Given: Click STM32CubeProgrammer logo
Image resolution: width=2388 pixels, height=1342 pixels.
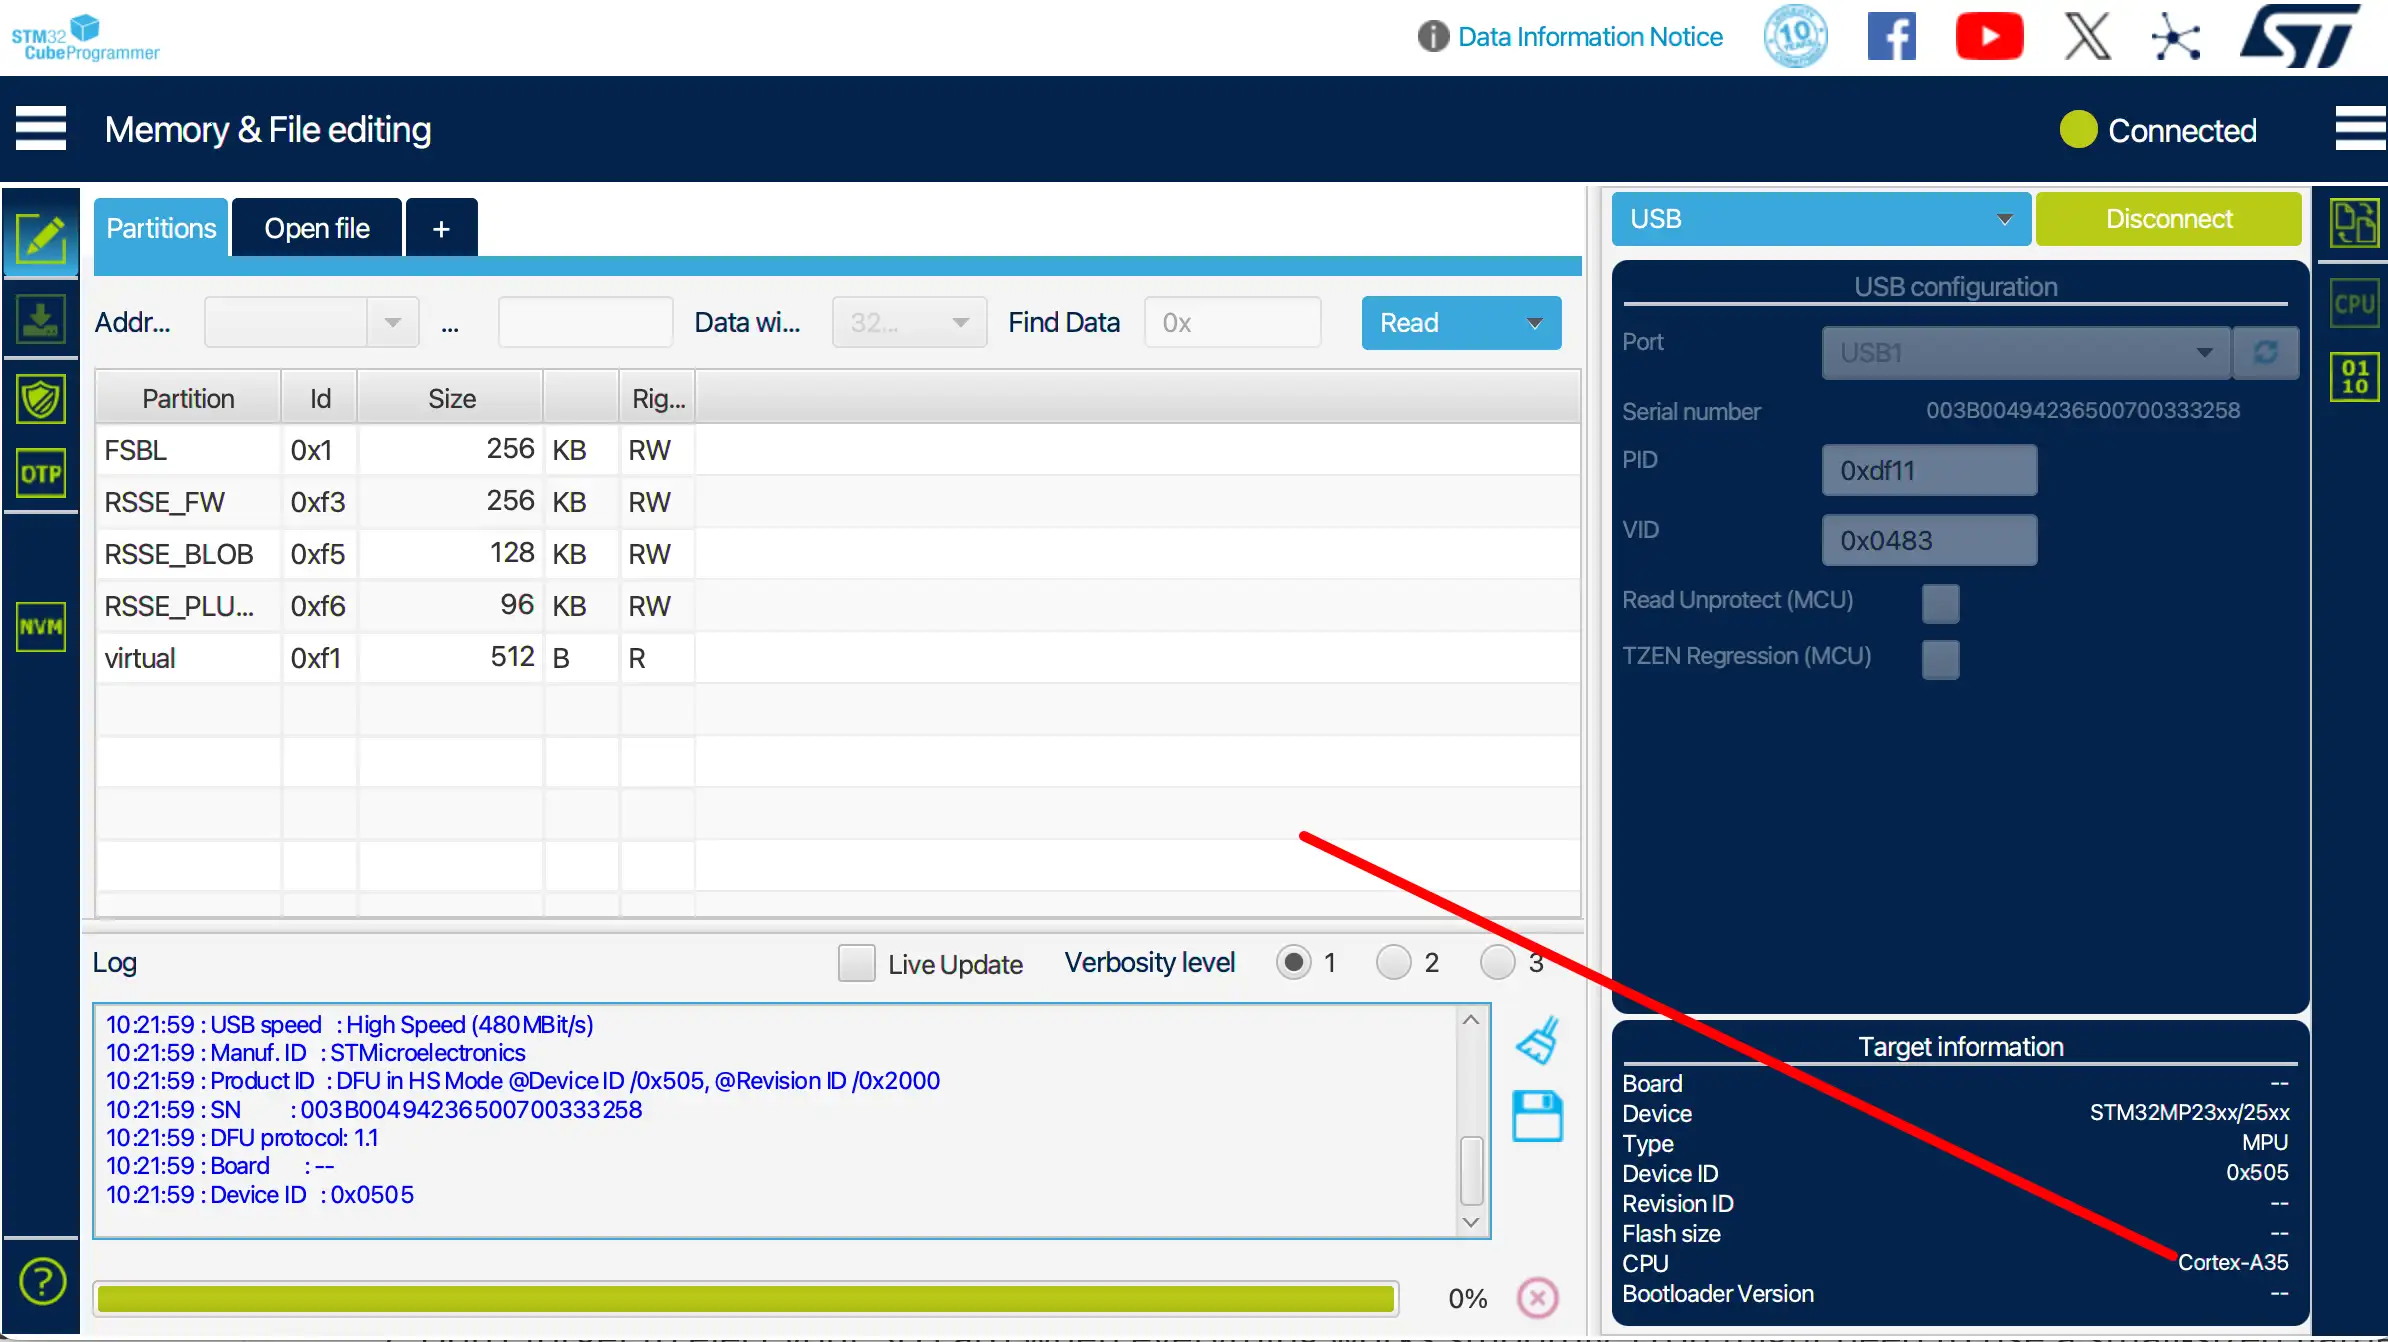Looking at the screenshot, I should point(85,37).
